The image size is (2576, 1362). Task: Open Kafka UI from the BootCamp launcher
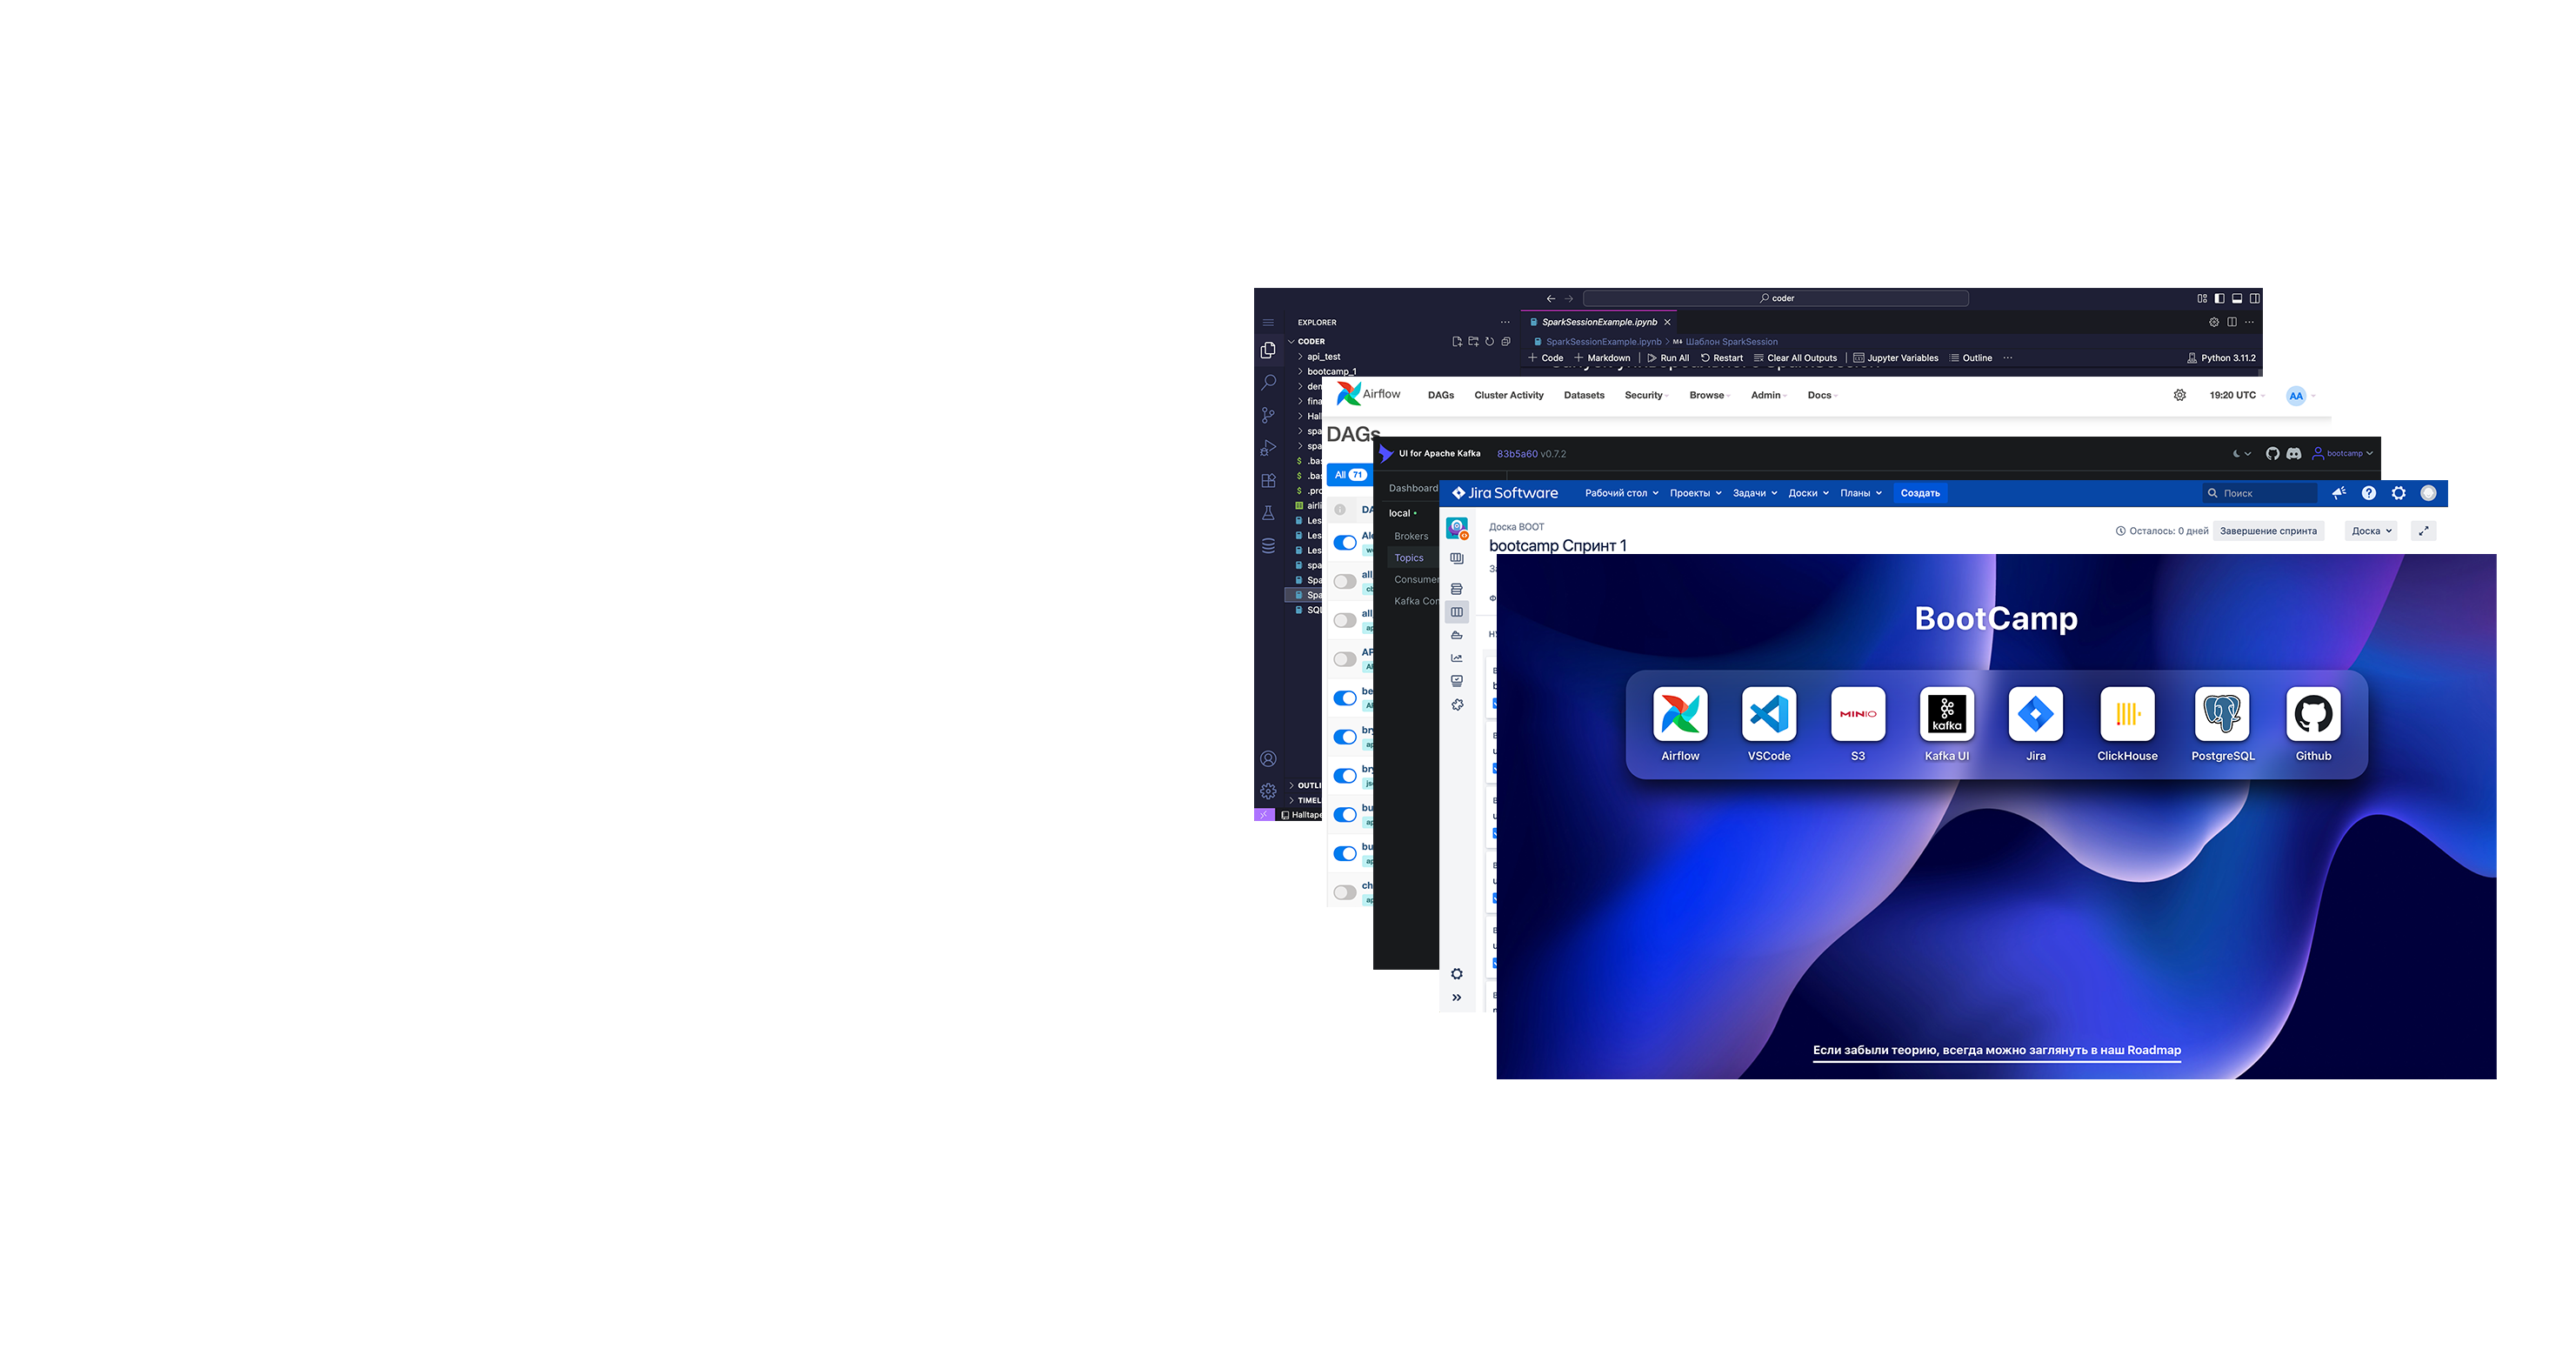tap(1947, 714)
